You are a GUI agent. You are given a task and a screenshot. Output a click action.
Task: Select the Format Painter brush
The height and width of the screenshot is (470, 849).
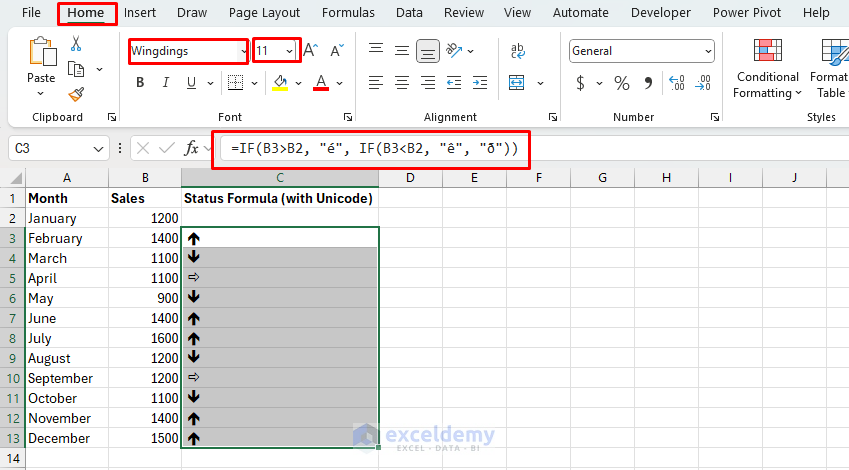click(76, 94)
